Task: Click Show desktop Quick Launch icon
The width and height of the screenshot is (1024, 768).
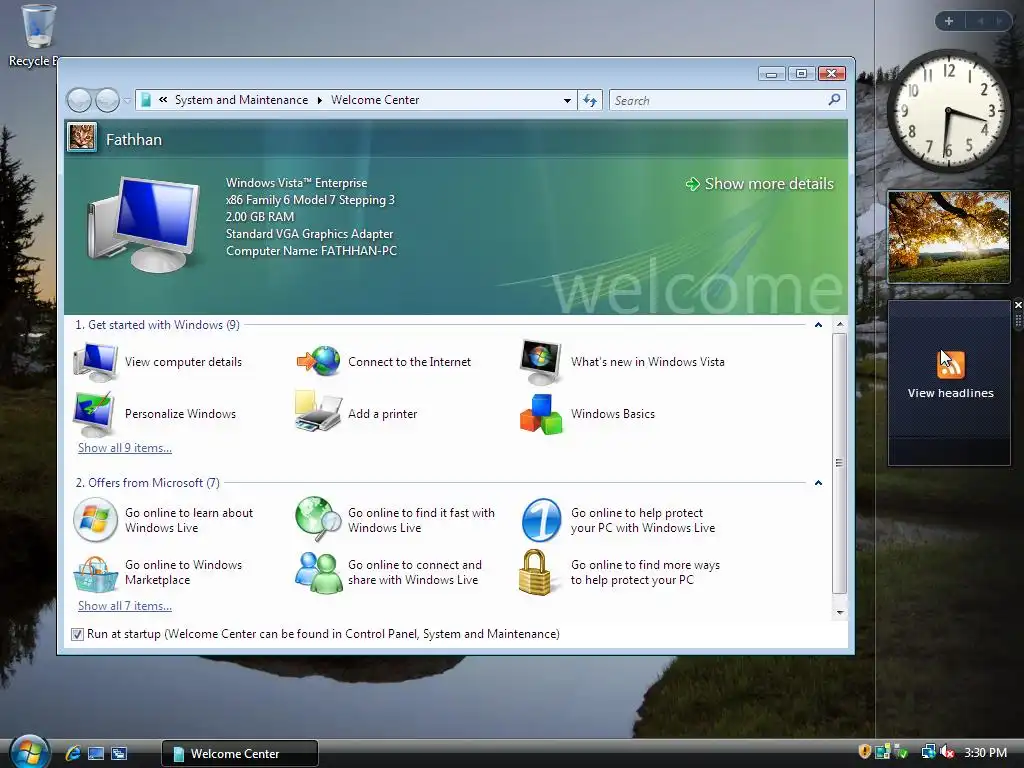Action: [x=96, y=754]
